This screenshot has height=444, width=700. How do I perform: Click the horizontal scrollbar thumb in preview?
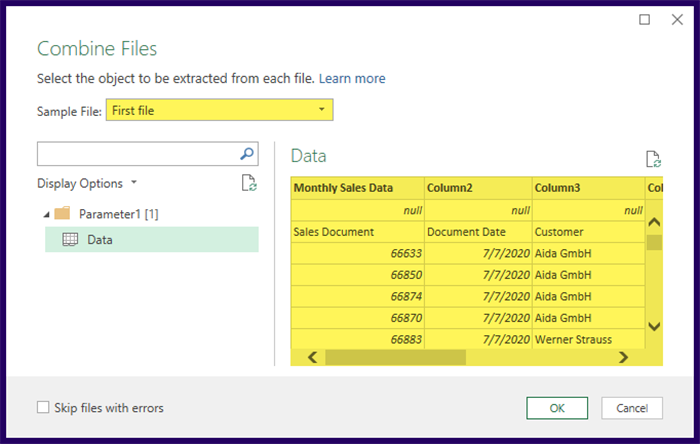click(x=395, y=356)
